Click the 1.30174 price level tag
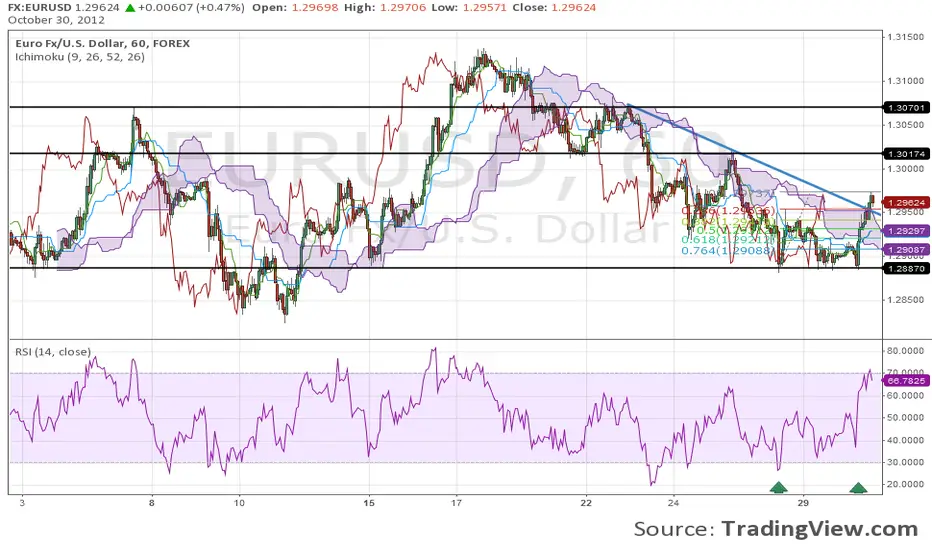Screen dimensions: 932x550 click(906, 153)
